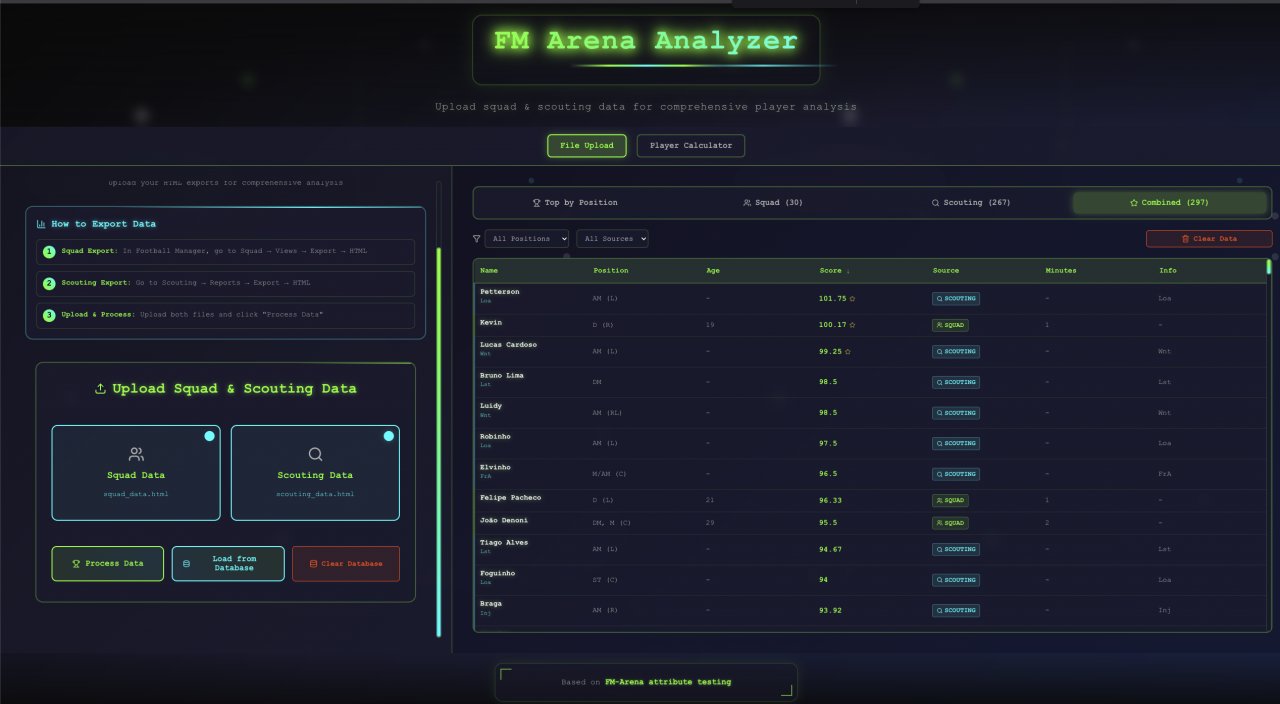
Task: Click the SCOUTING badge in Petterson row
Action: pyautogui.click(x=956, y=298)
